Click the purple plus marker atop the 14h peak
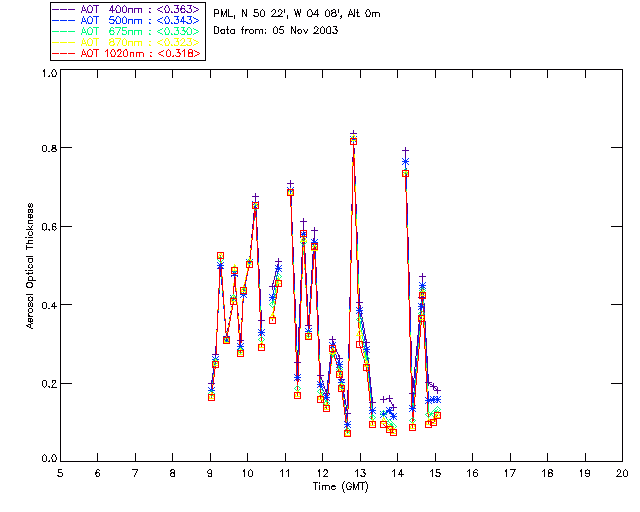 pos(405,151)
